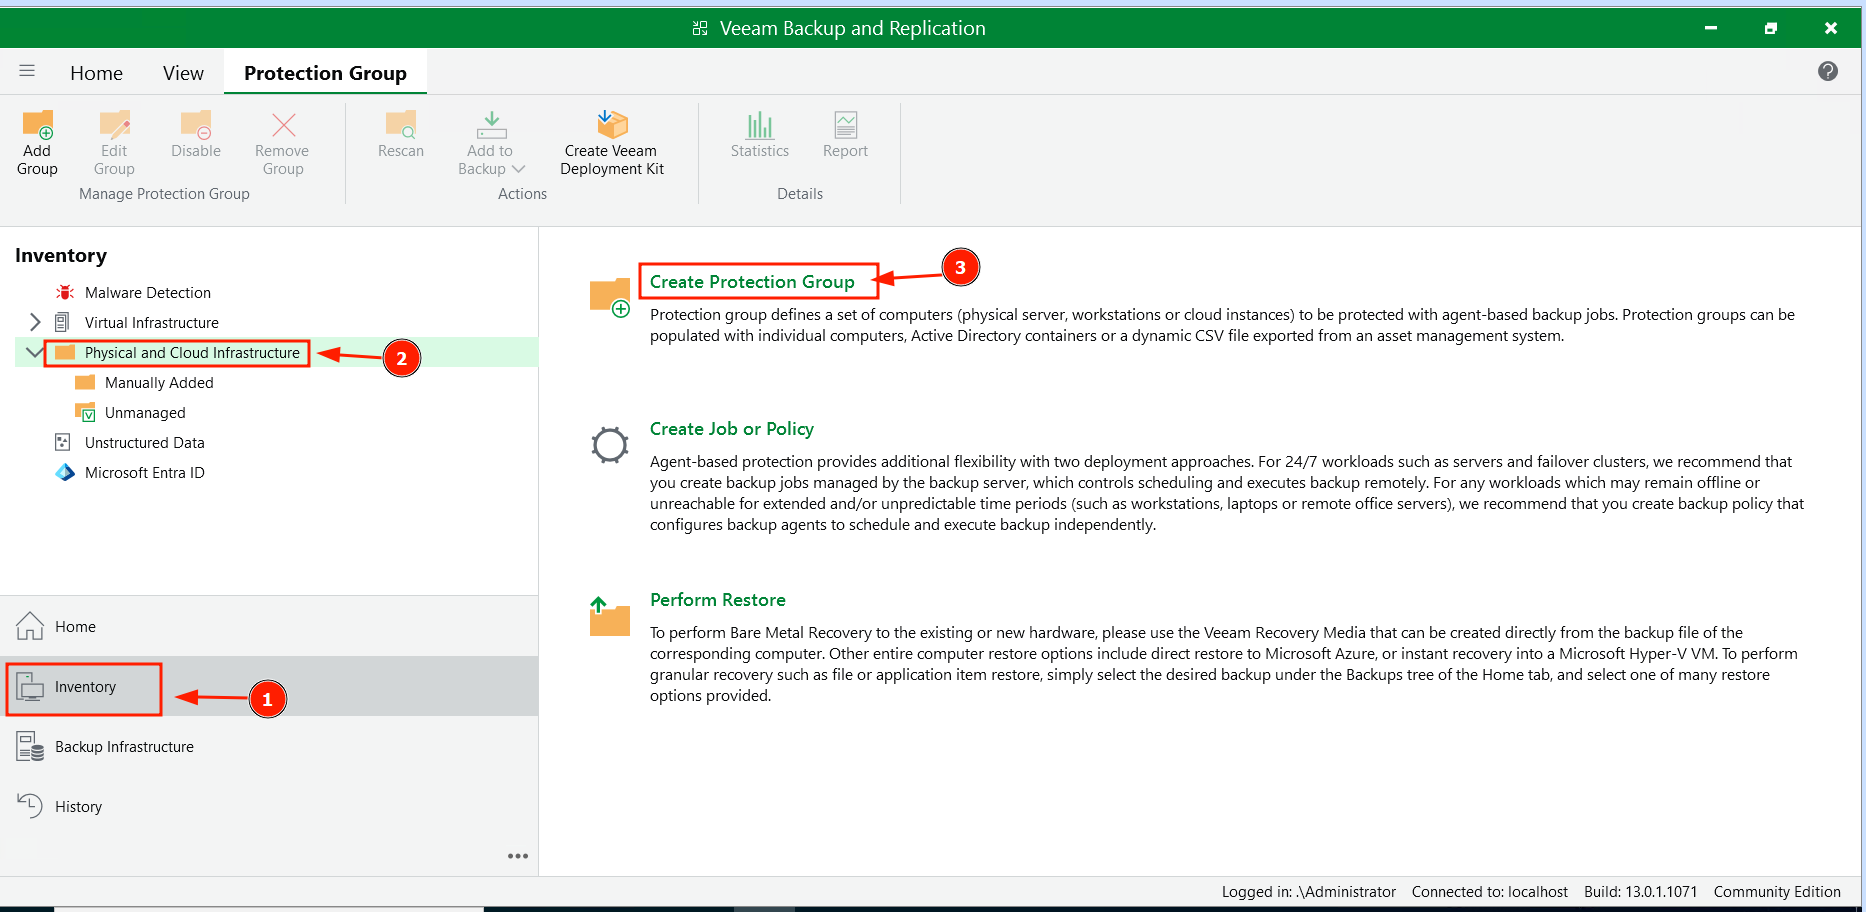Click the Create Protection Group folder icon
Screen dimensions: 1866x912
pos(610,298)
